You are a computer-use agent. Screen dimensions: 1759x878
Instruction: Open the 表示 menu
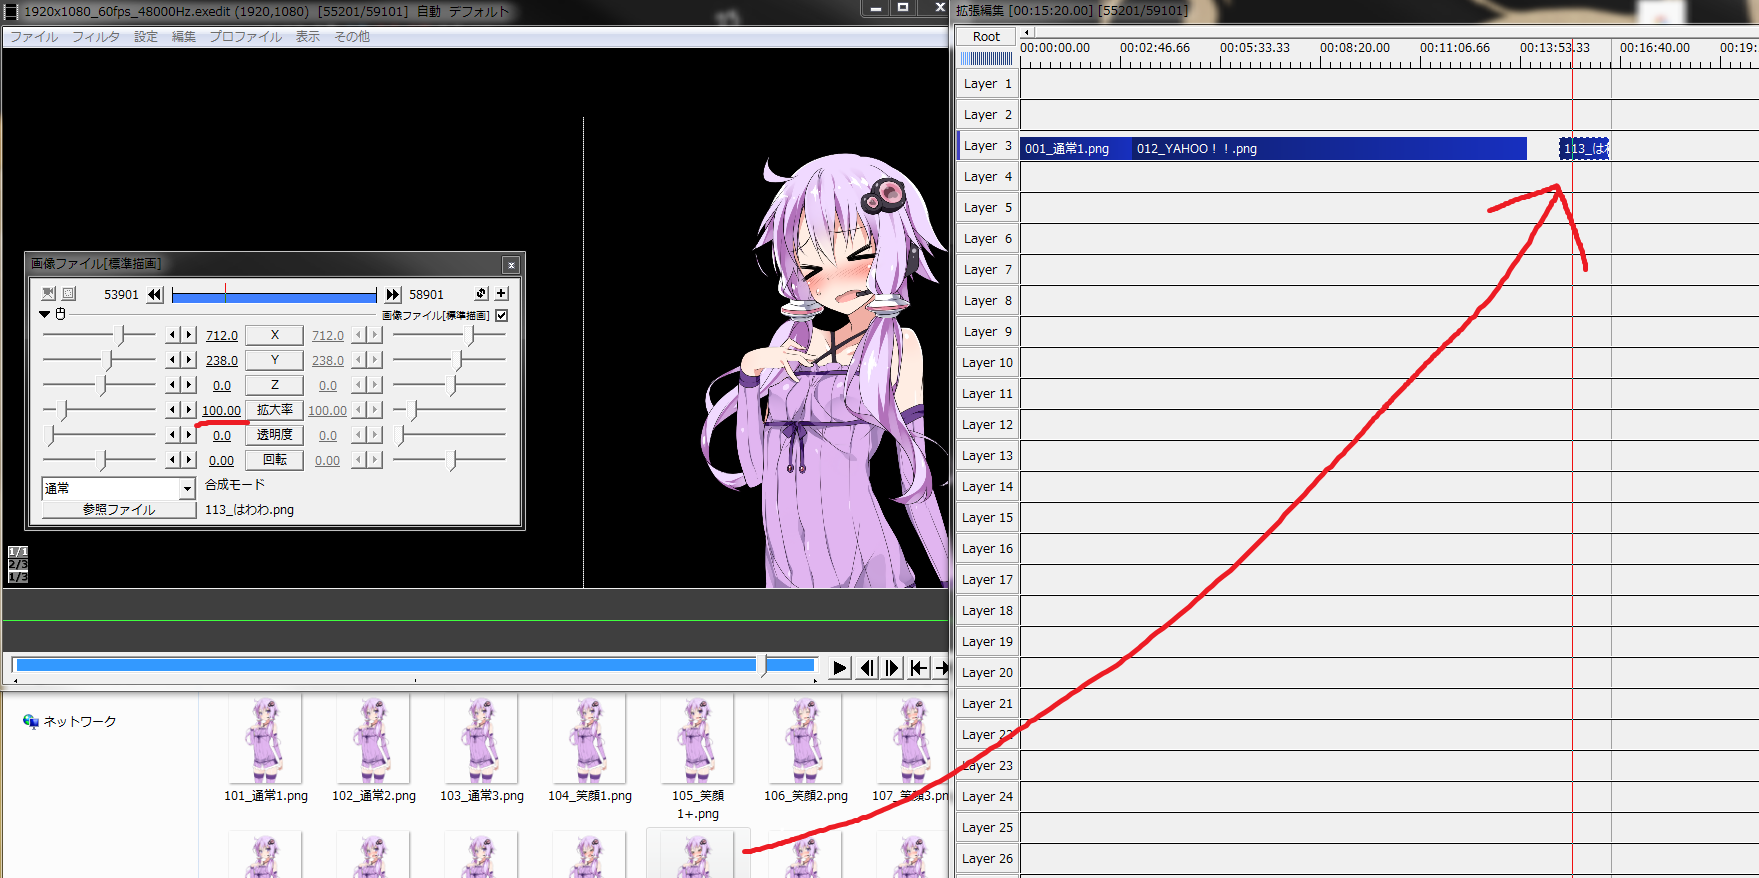click(x=308, y=37)
